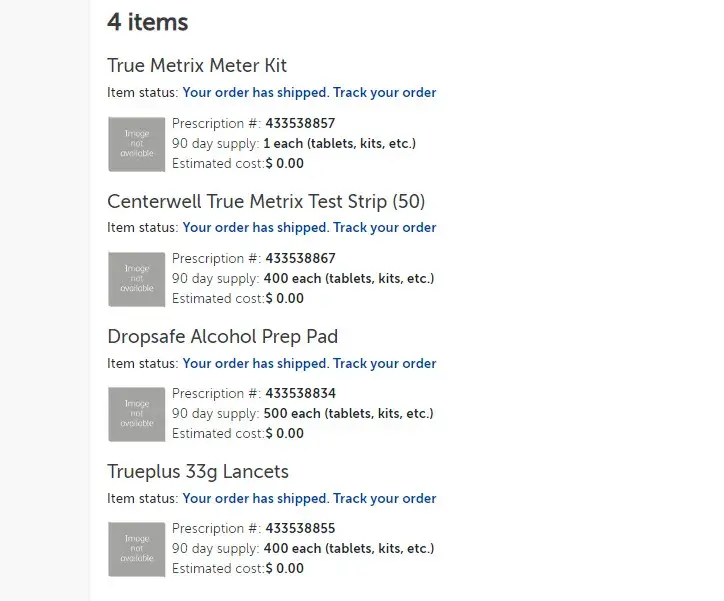Select the Dropsafe Alcohol Prep Pad title
The image size is (724, 601).
click(223, 336)
